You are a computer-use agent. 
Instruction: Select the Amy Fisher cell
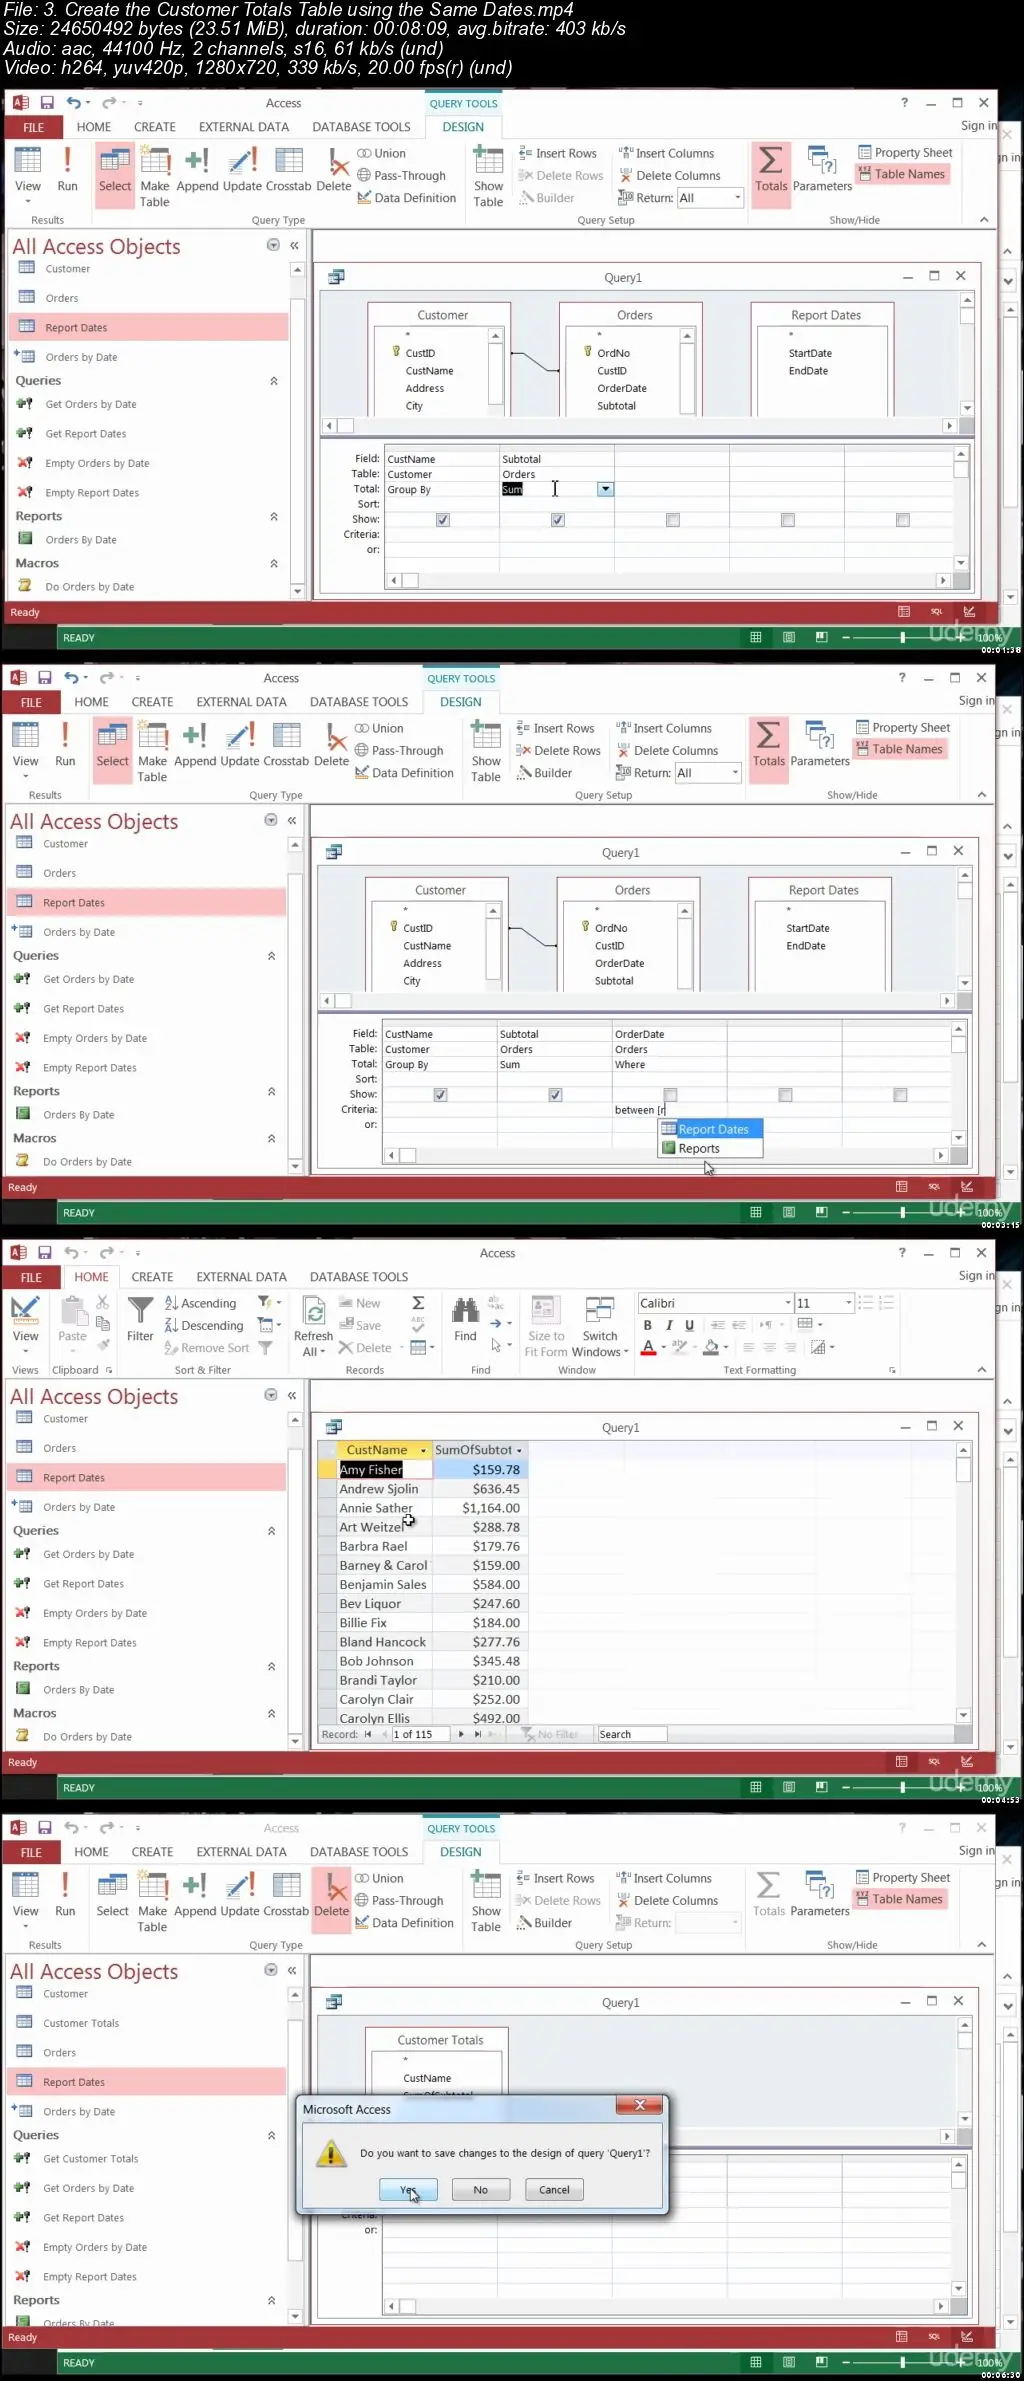(385, 1469)
